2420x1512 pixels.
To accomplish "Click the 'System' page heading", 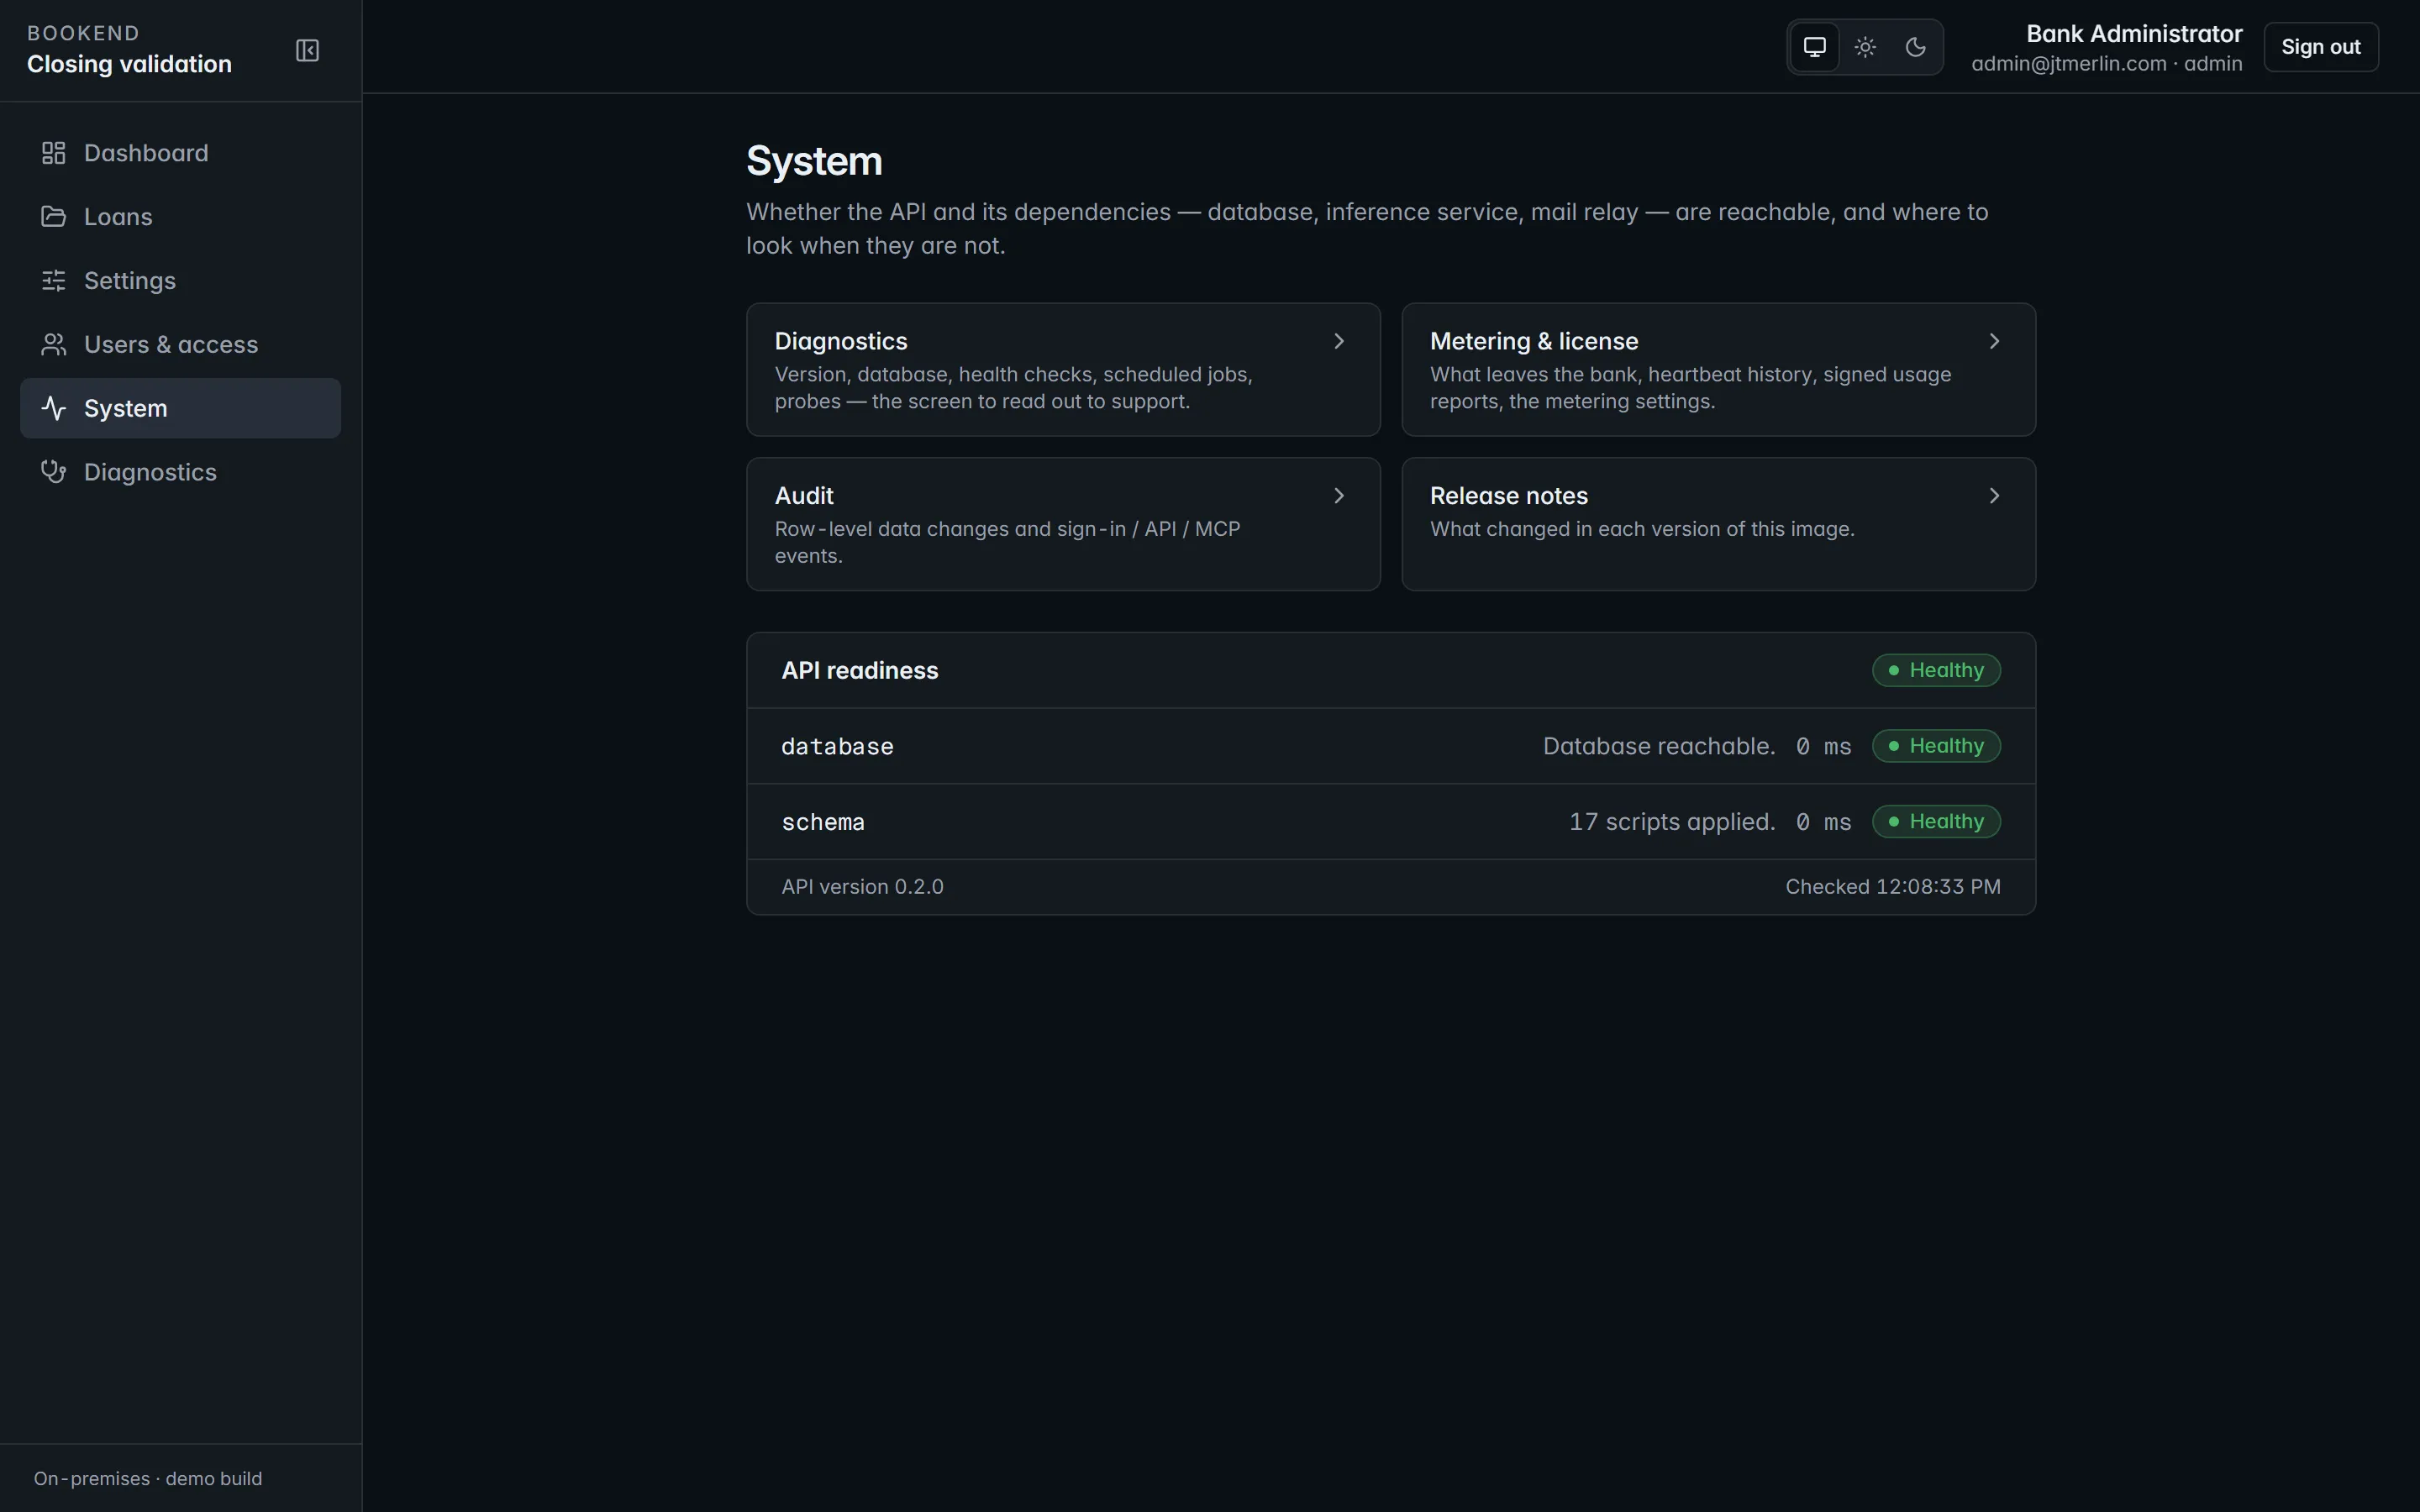I will coord(814,161).
